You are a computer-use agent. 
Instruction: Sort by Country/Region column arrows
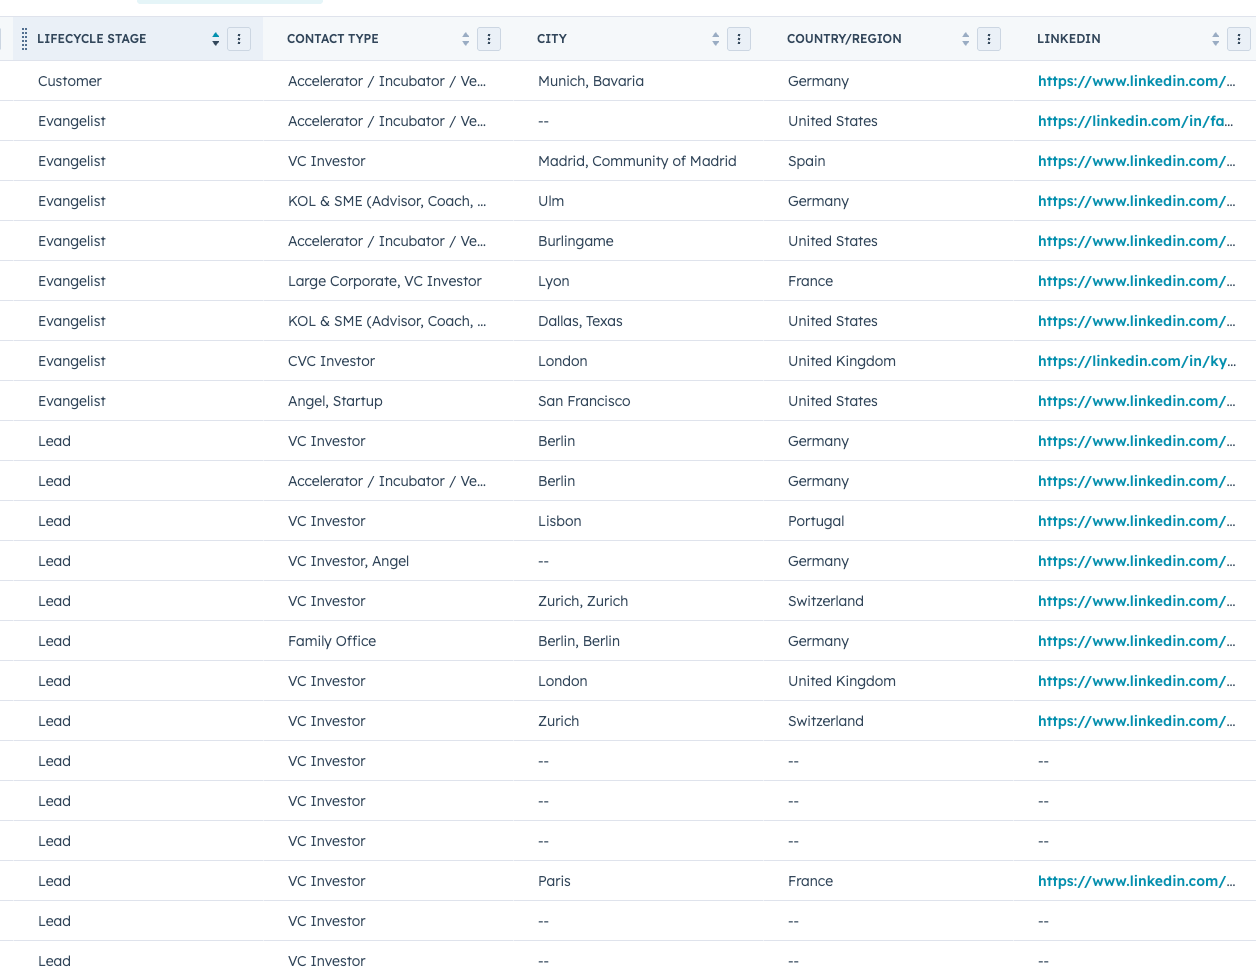965,39
